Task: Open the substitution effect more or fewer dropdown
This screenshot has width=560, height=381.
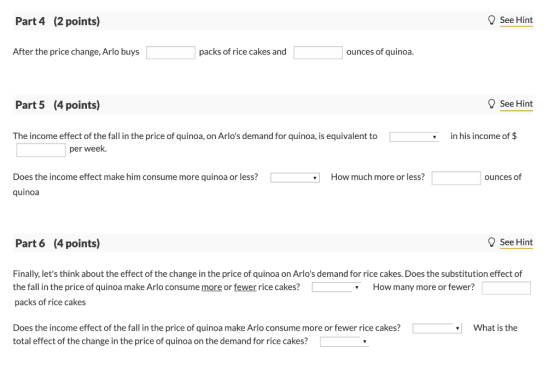Action: (x=335, y=287)
